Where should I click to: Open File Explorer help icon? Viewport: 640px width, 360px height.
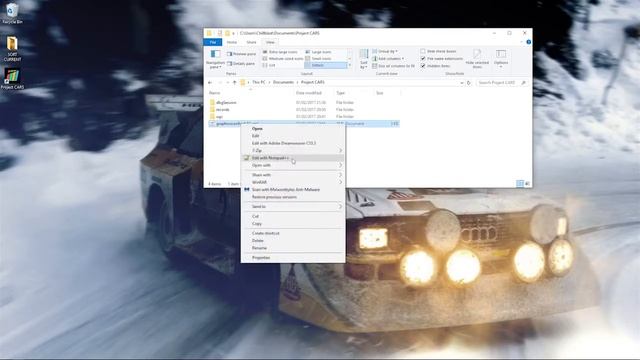528,42
